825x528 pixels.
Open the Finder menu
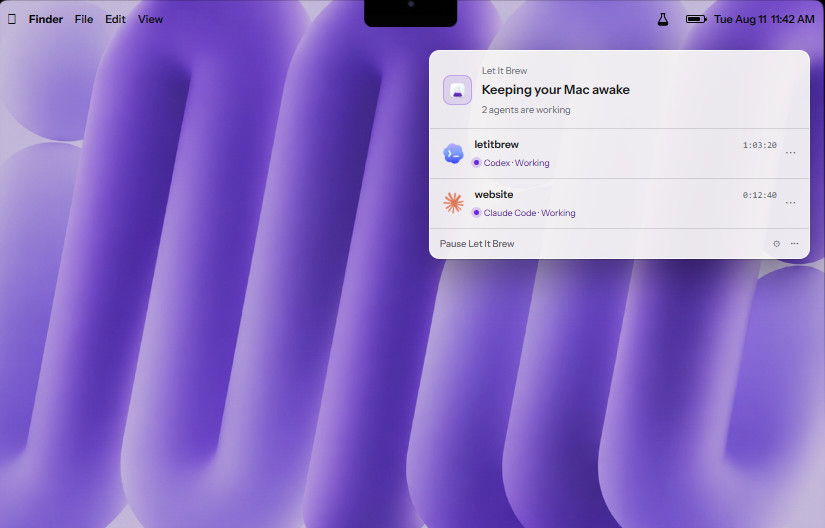[46, 19]
